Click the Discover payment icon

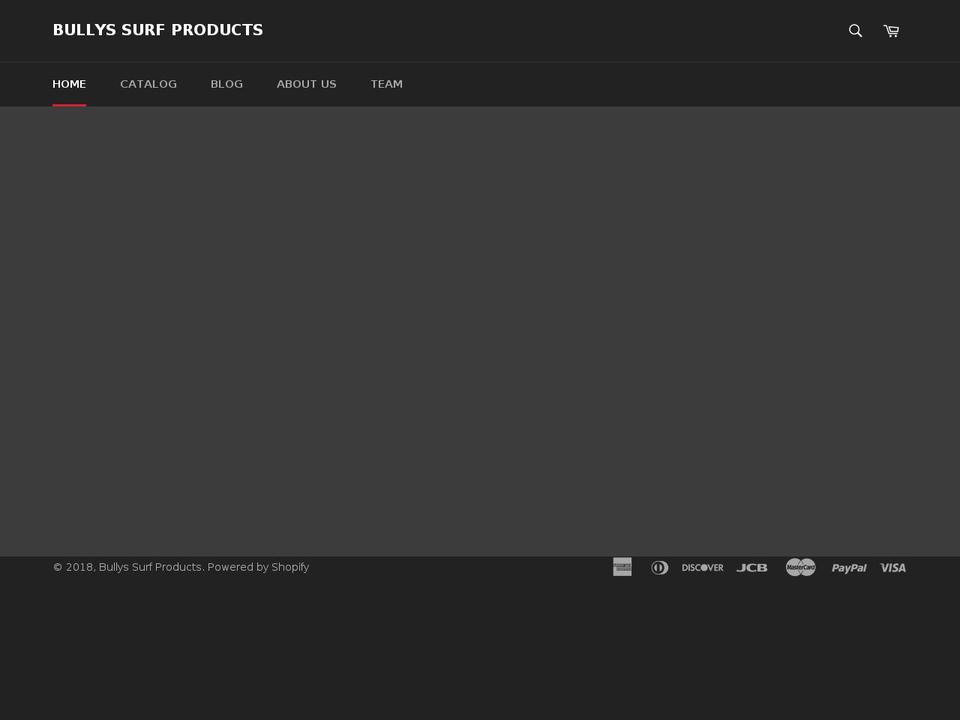702,568
